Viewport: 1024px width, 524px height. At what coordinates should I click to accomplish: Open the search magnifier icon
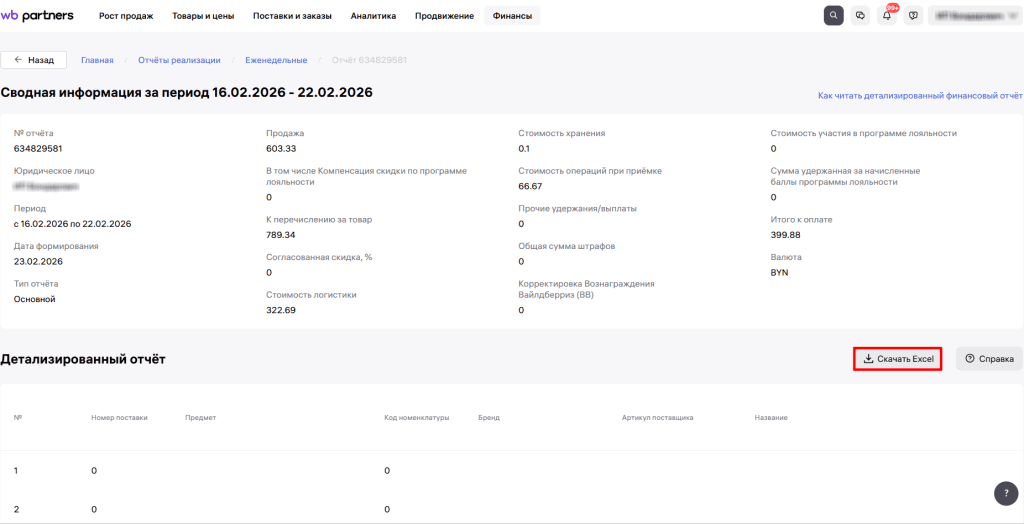(833, 16)
